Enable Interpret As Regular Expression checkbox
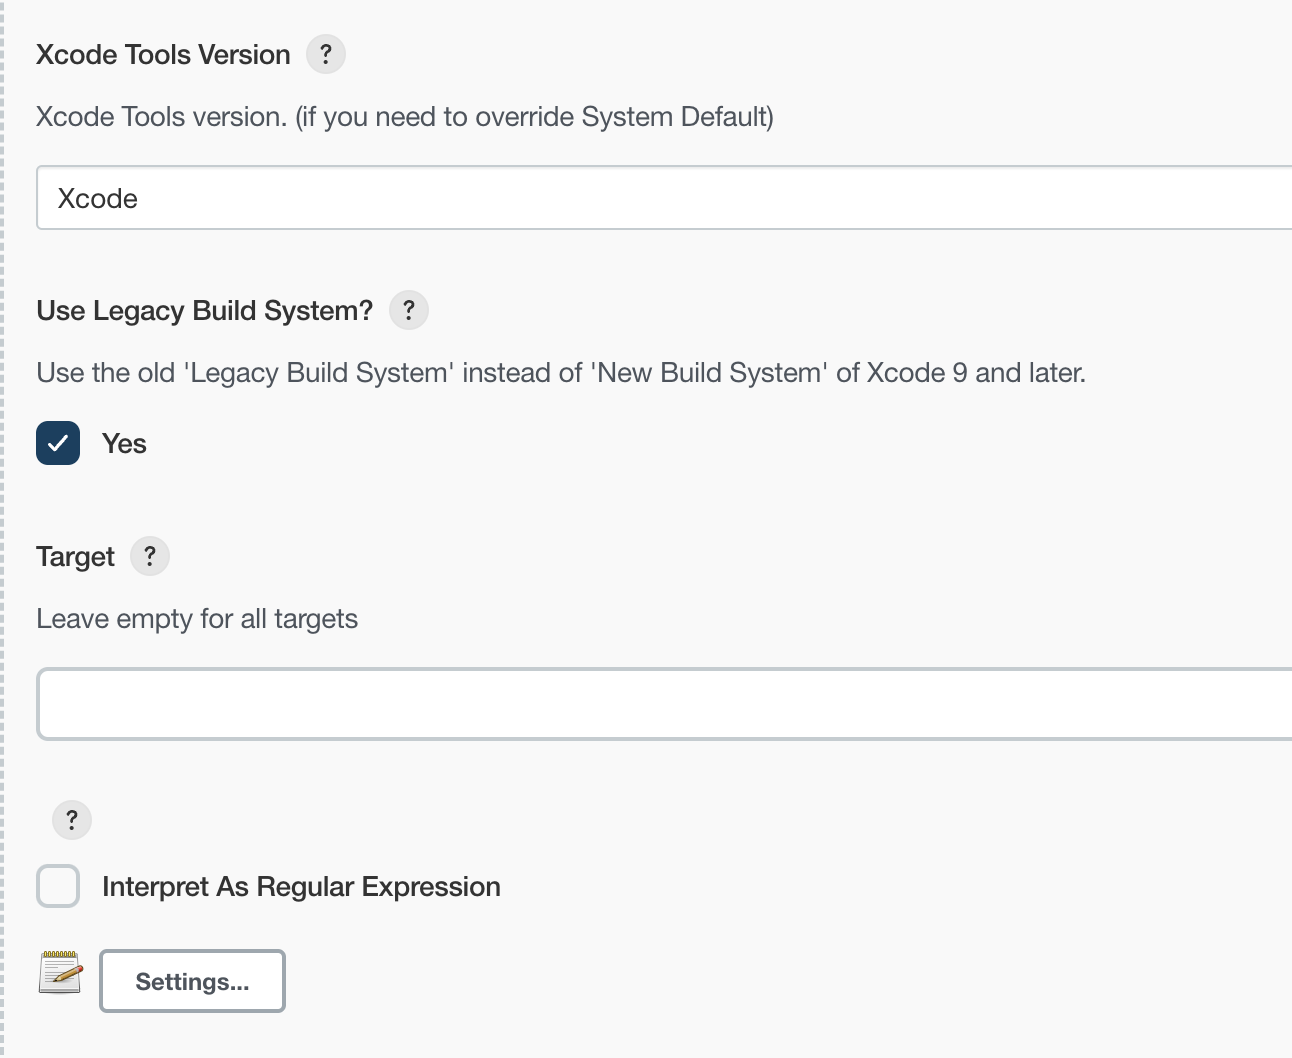Viewport: 1292px width, 1058px height. tap(58, 886)
